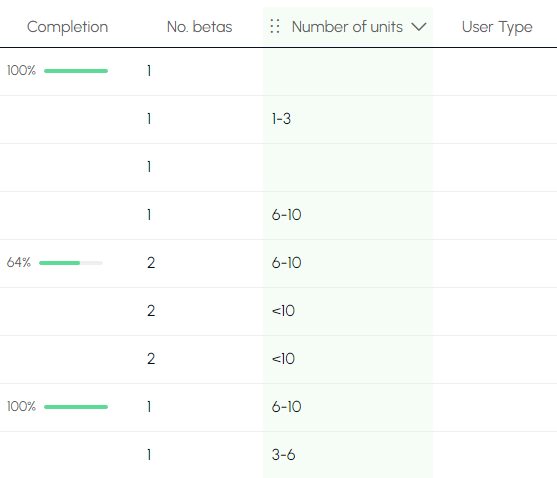Click the drag handle beside Number of units
Viewport: 557px width, 478px height.
point(275,27)
